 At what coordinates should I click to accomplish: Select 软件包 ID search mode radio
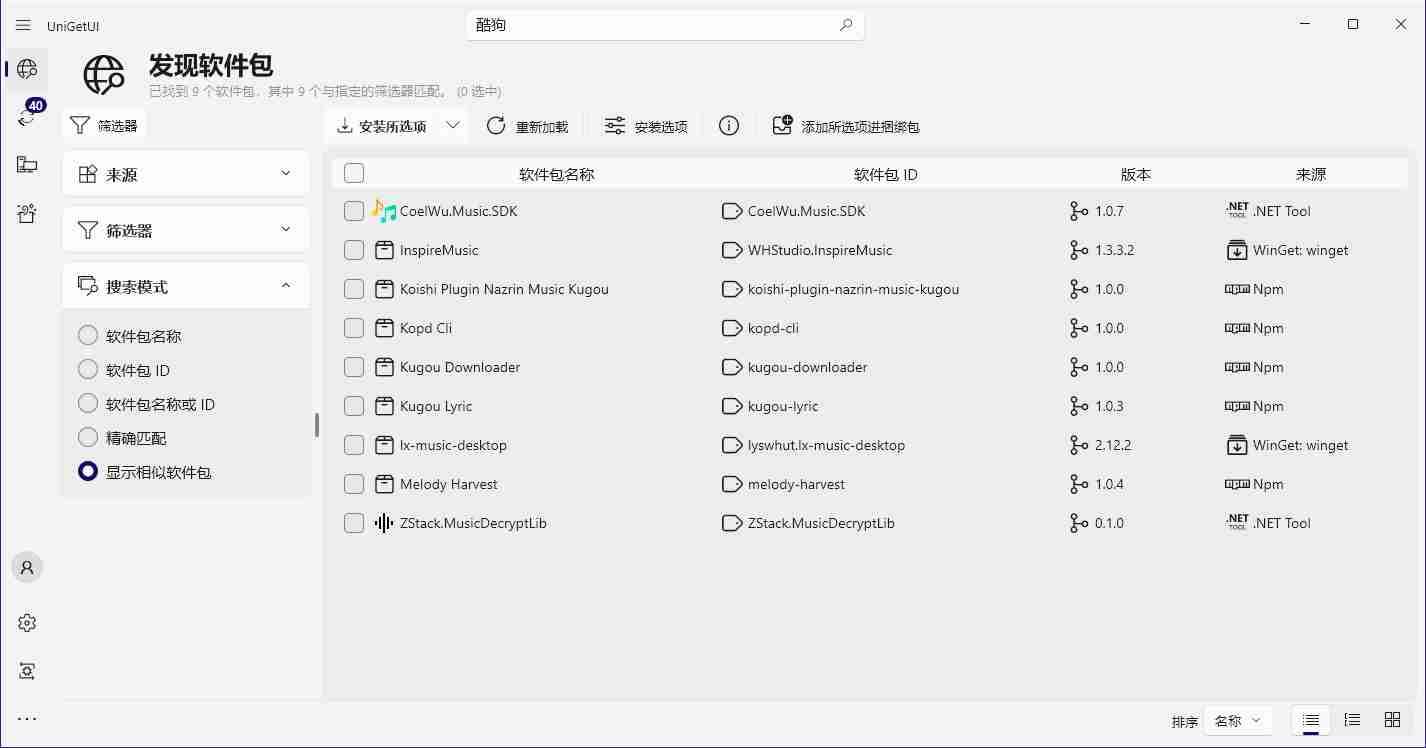88,370
